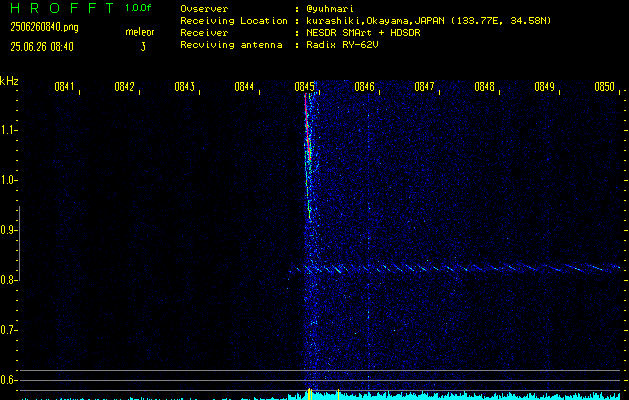Click the 0.6 kHz frequency label
This screenshot has height=400, width=629.
7,380
